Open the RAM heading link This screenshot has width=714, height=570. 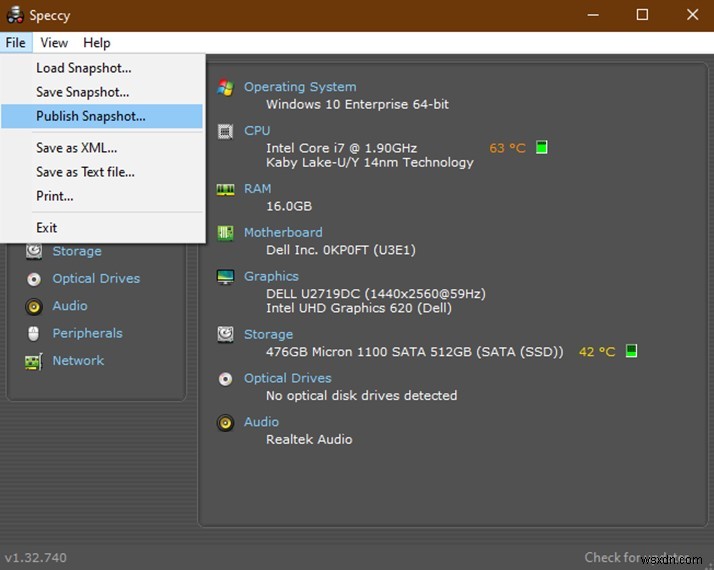[257, 188]
